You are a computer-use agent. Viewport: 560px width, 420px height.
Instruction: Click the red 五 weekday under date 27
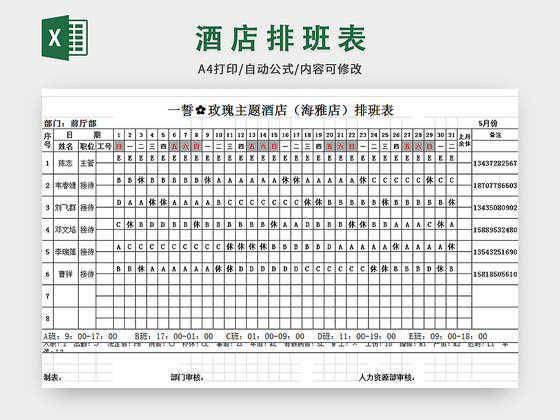[x=407, y=146]
